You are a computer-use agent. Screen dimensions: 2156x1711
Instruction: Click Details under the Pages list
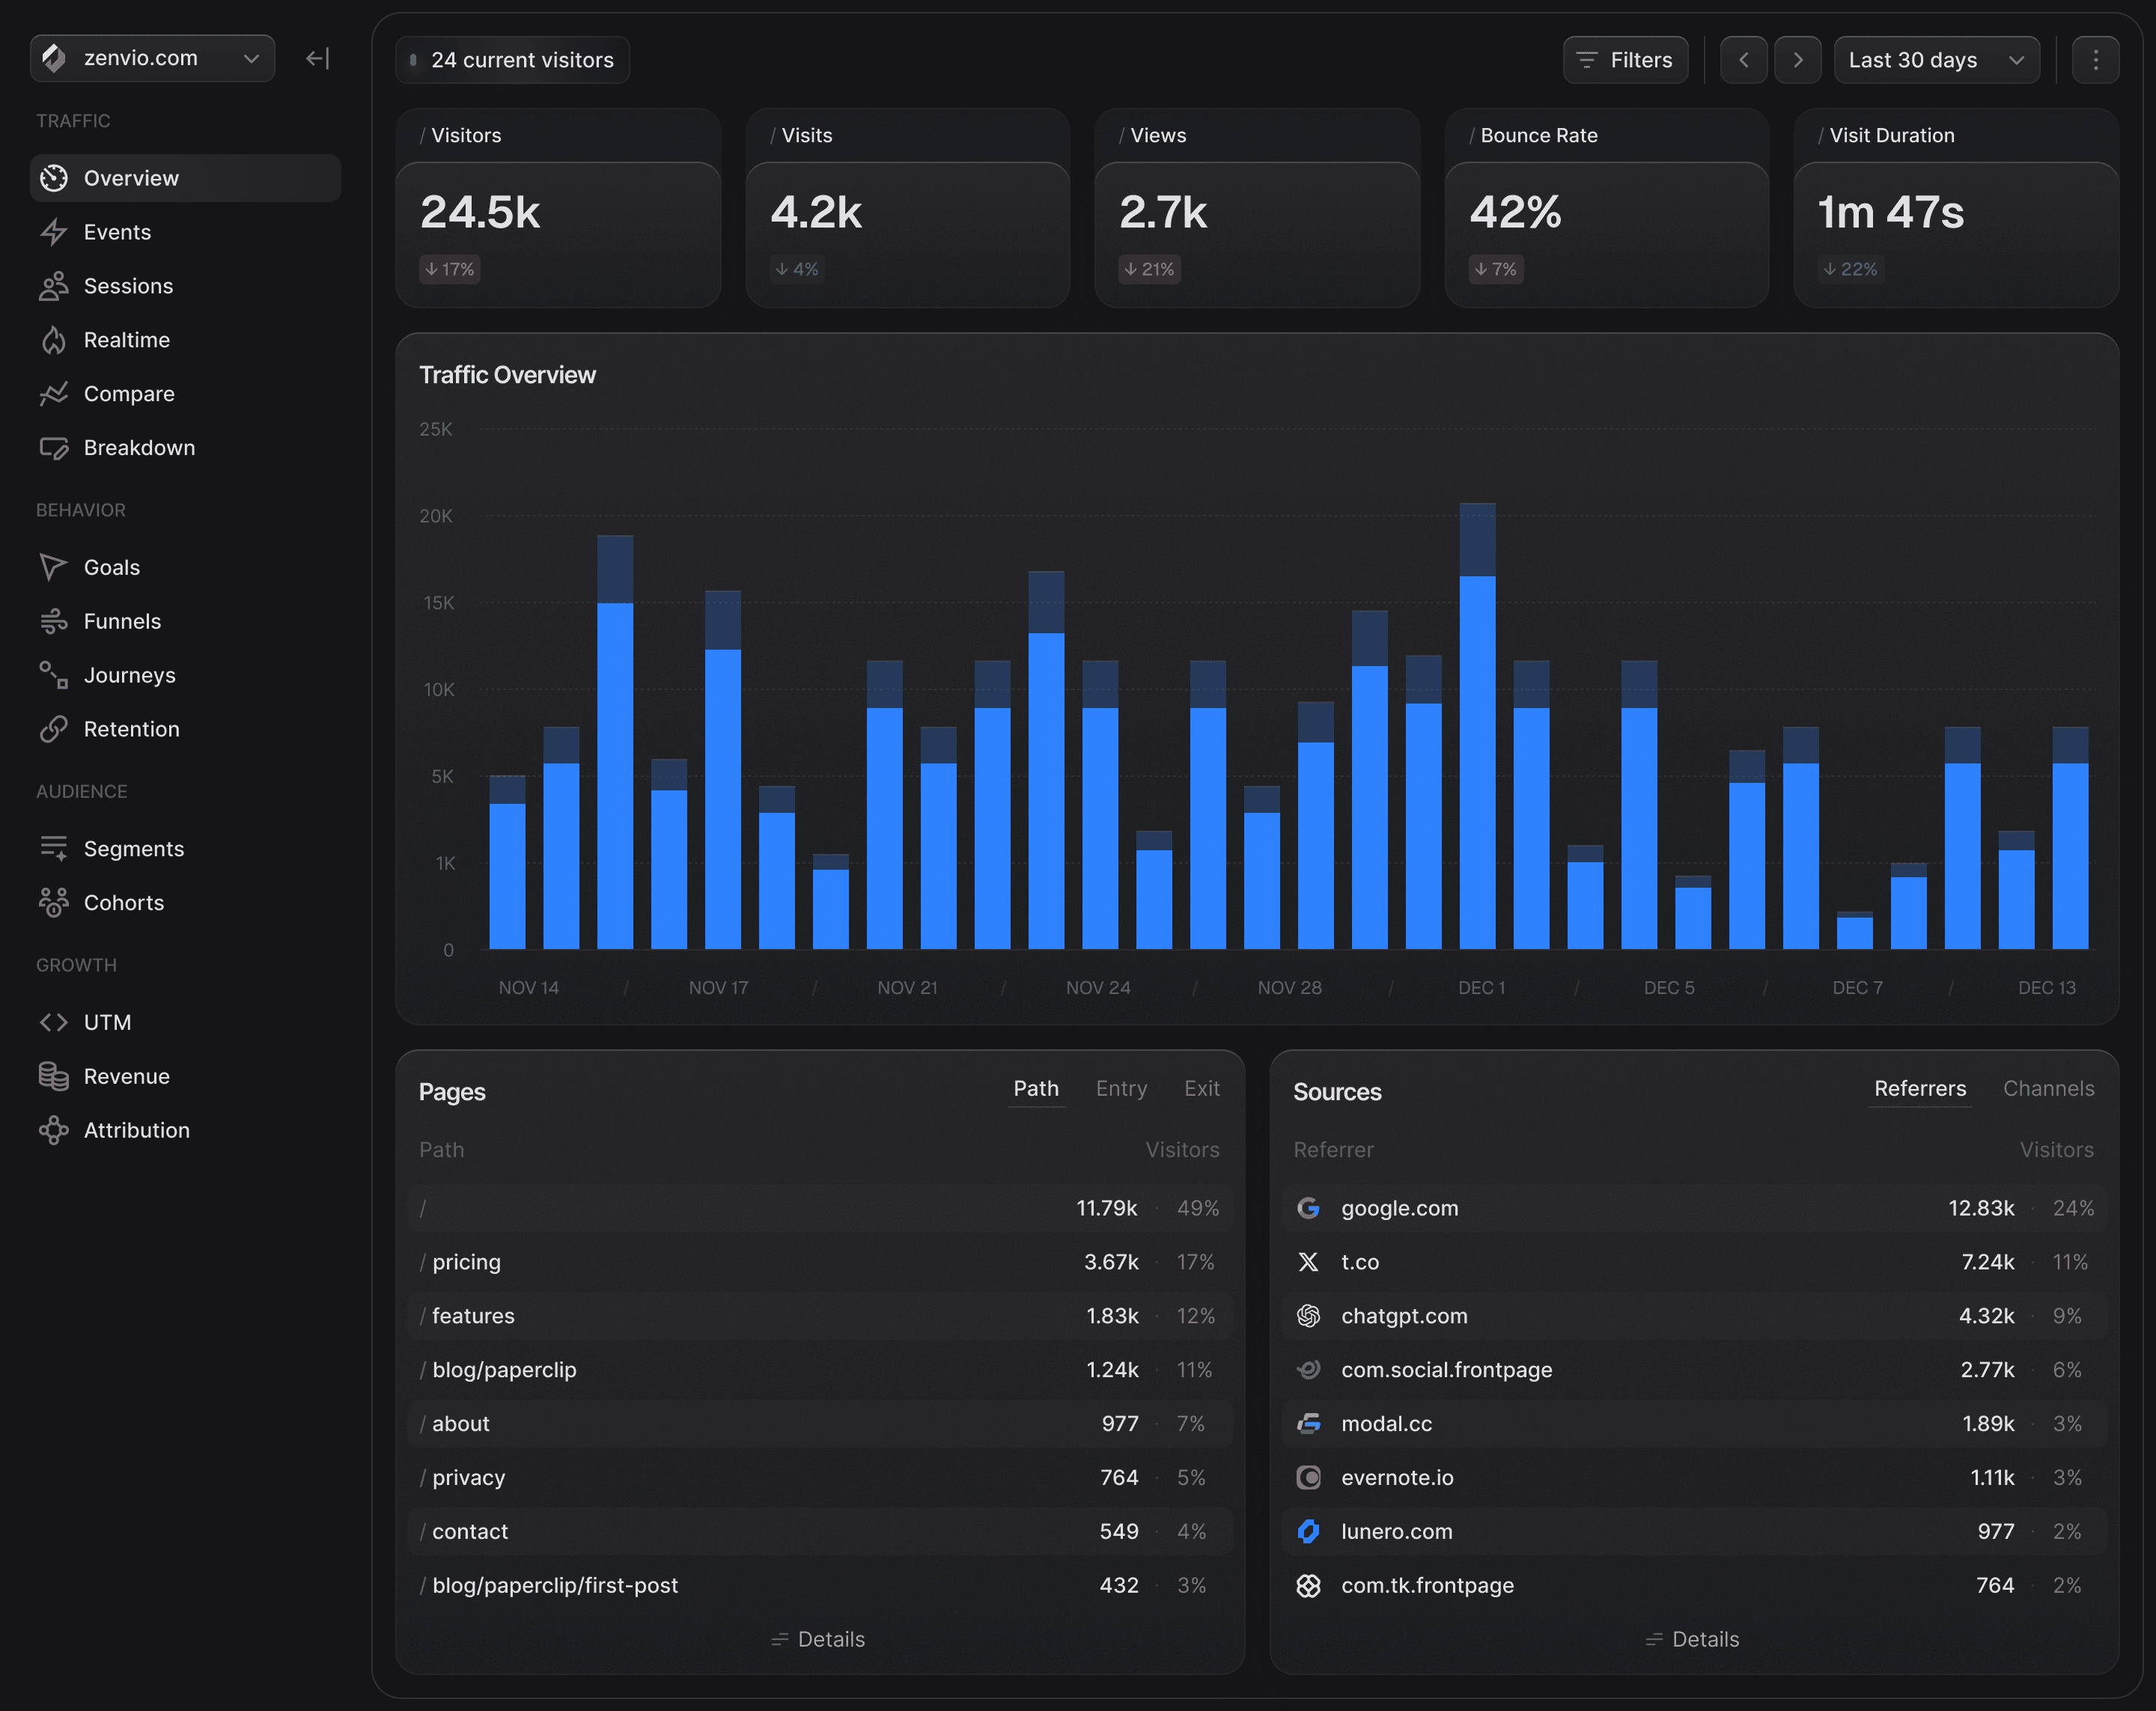coord(818,1639)
